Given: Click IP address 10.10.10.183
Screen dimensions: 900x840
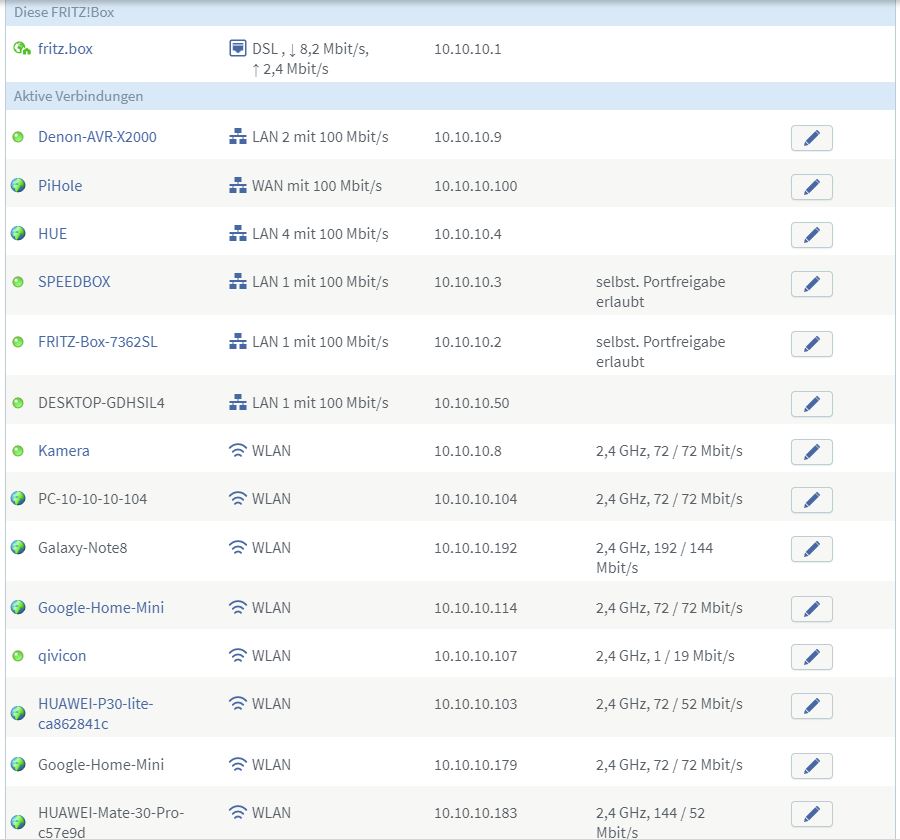Looking at the screenshot, I should 475,813.
